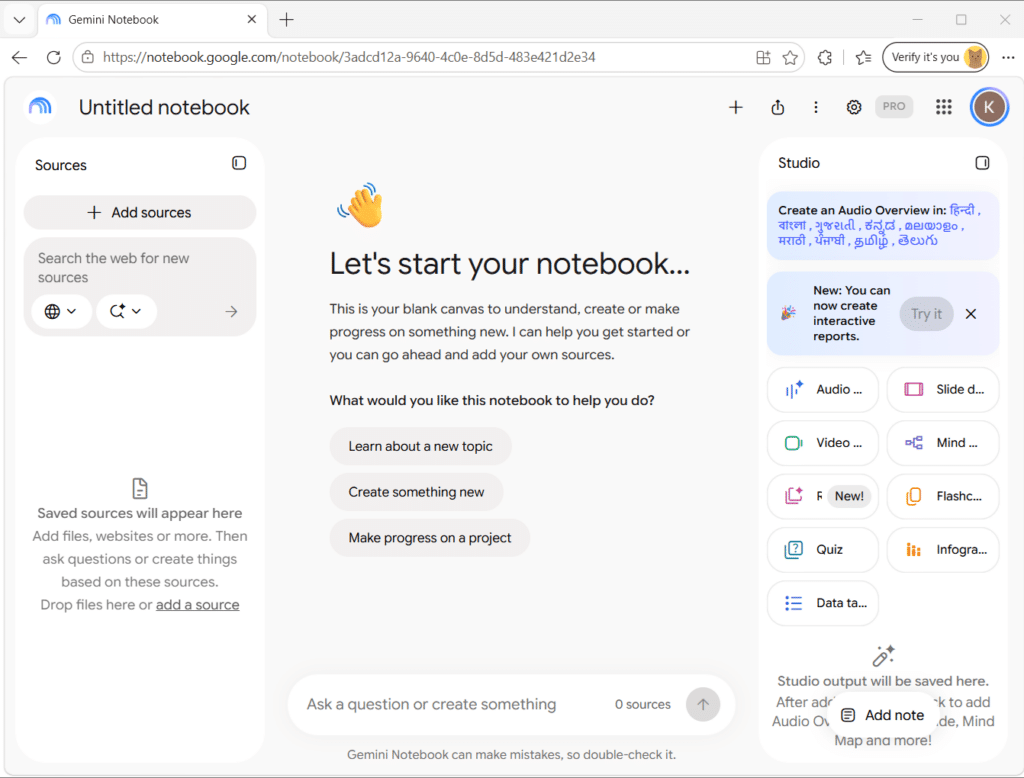Click the Add note button
Viewport: 1024px width, 778px height.
pyautogui.click(x=882, y=715)
